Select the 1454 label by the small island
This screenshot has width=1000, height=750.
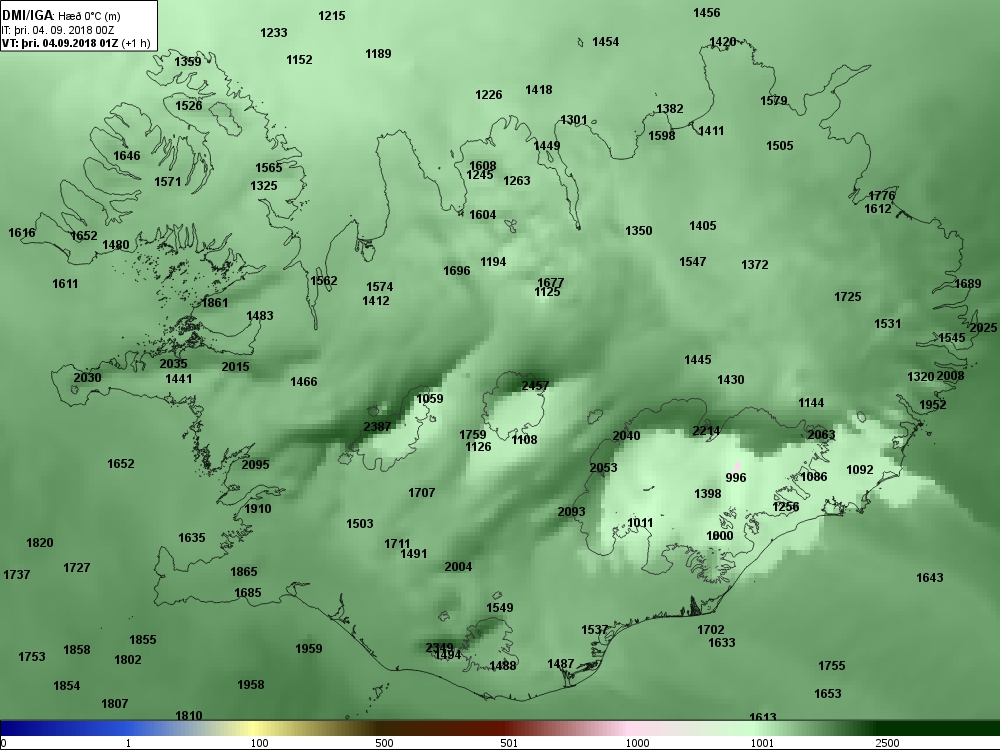[605, 41]
